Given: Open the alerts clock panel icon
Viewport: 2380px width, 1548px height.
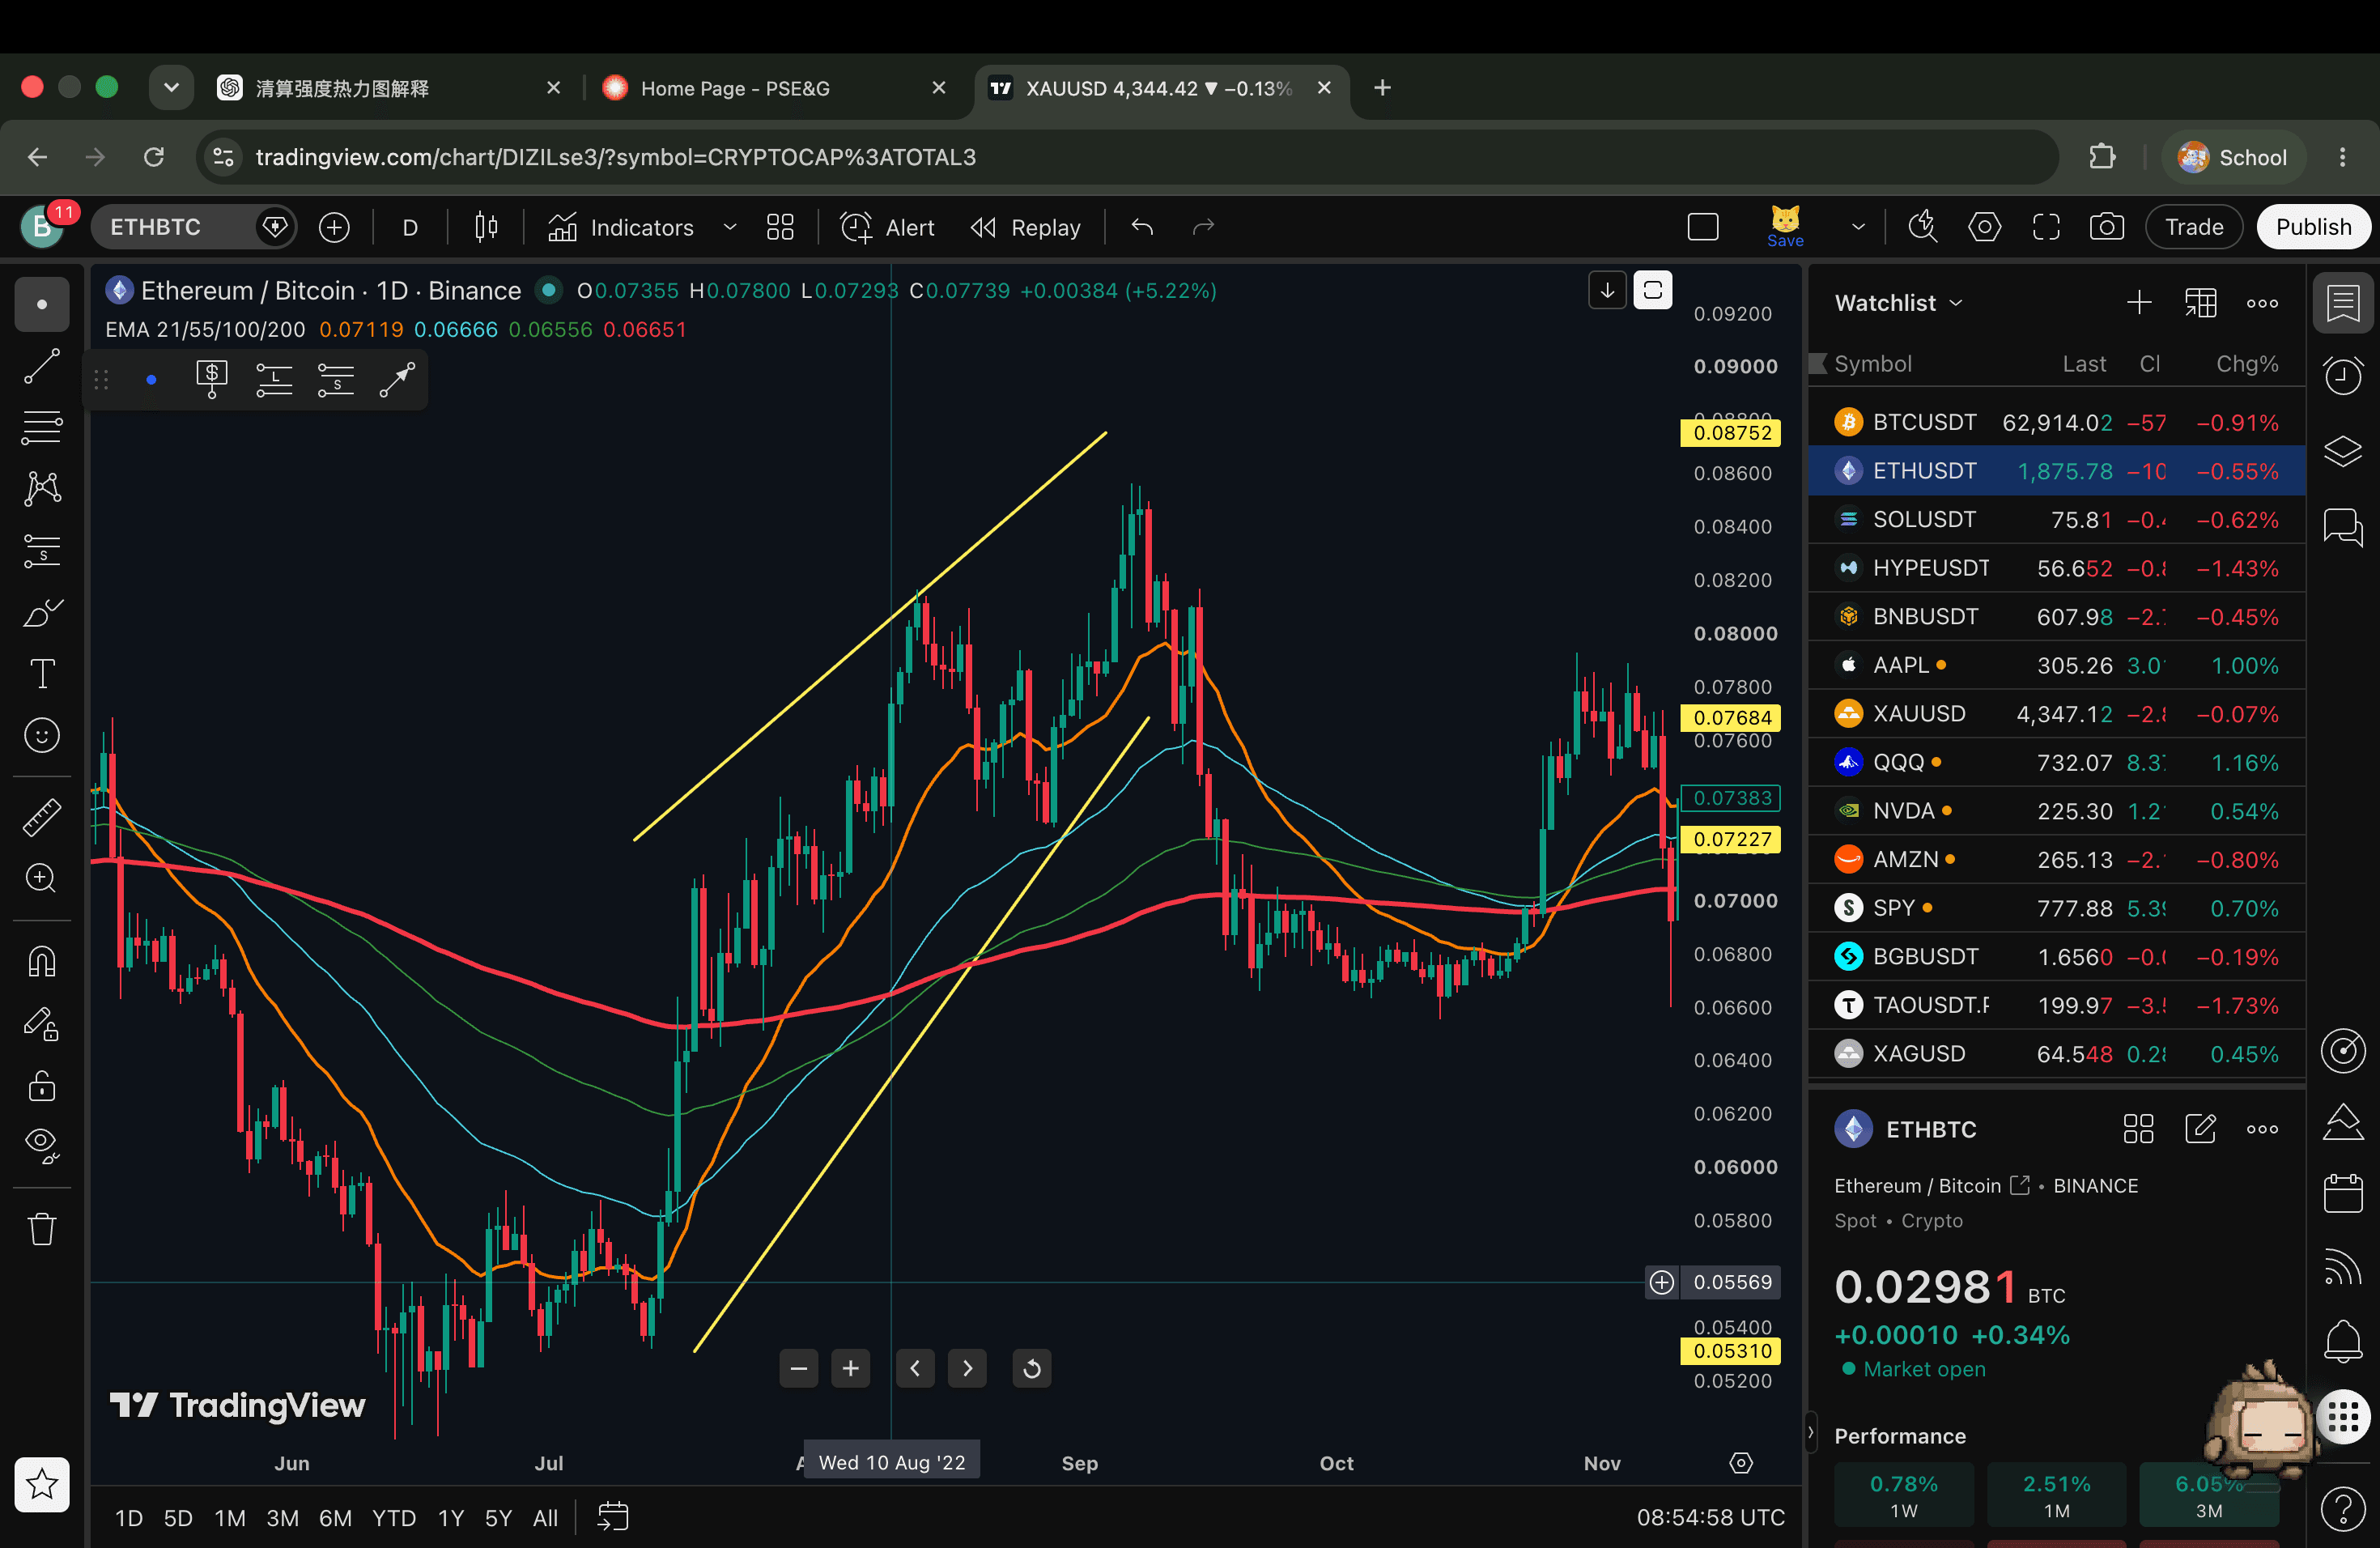Looking at the screenshot, I should point(2342,376).
